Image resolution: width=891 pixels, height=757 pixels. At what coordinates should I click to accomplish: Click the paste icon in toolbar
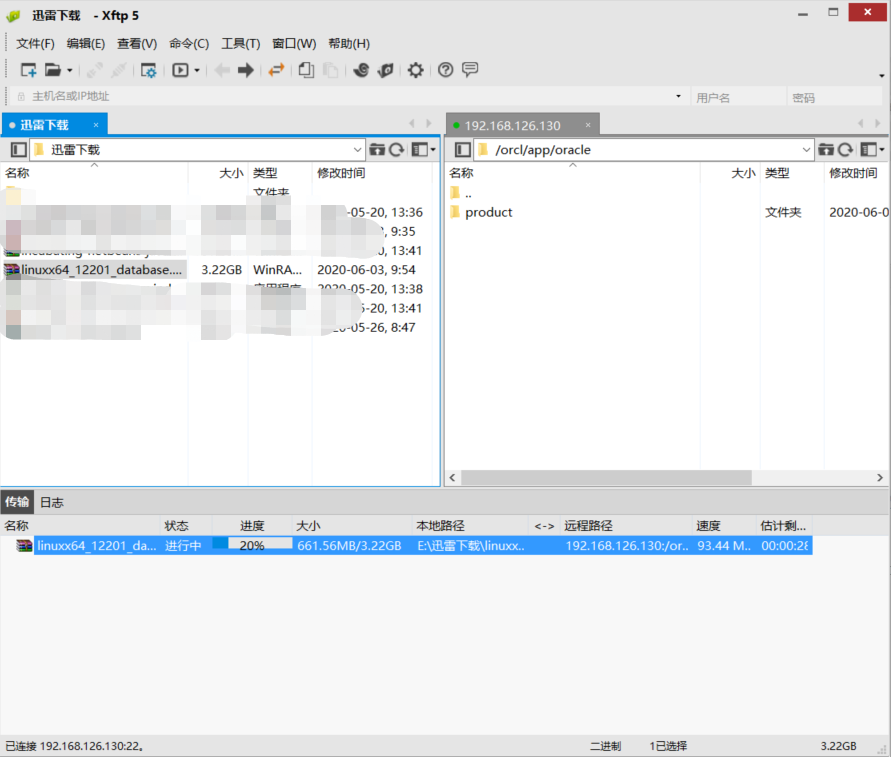330,70
